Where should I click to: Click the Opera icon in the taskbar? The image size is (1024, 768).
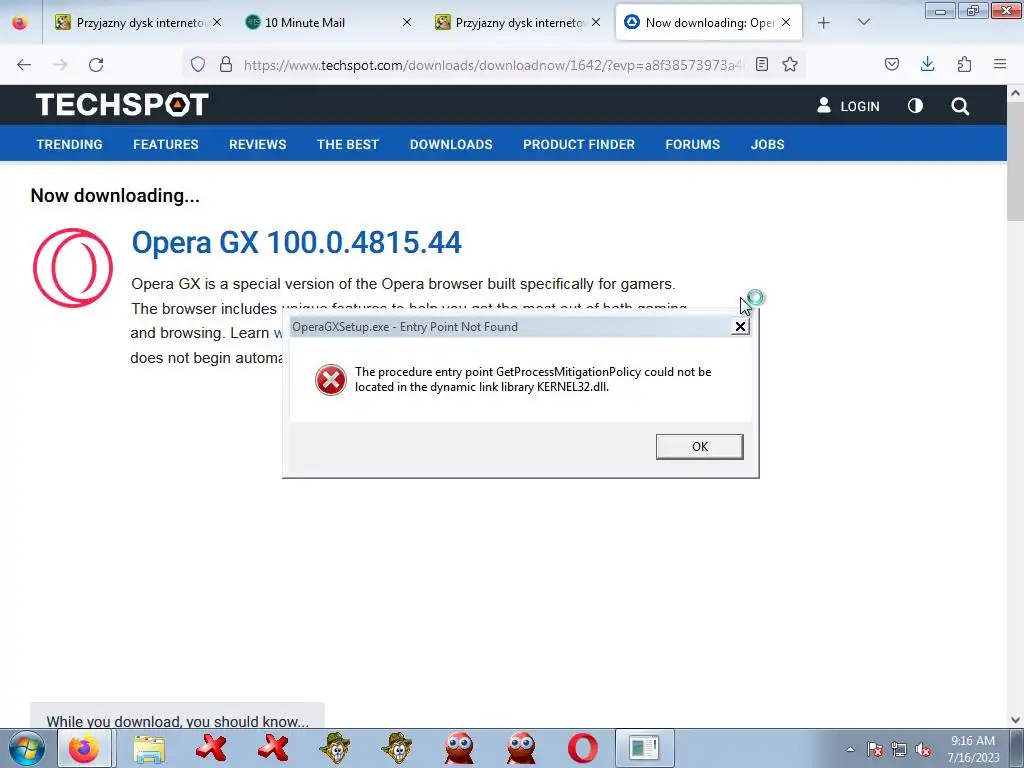click(x=583, y=748)
